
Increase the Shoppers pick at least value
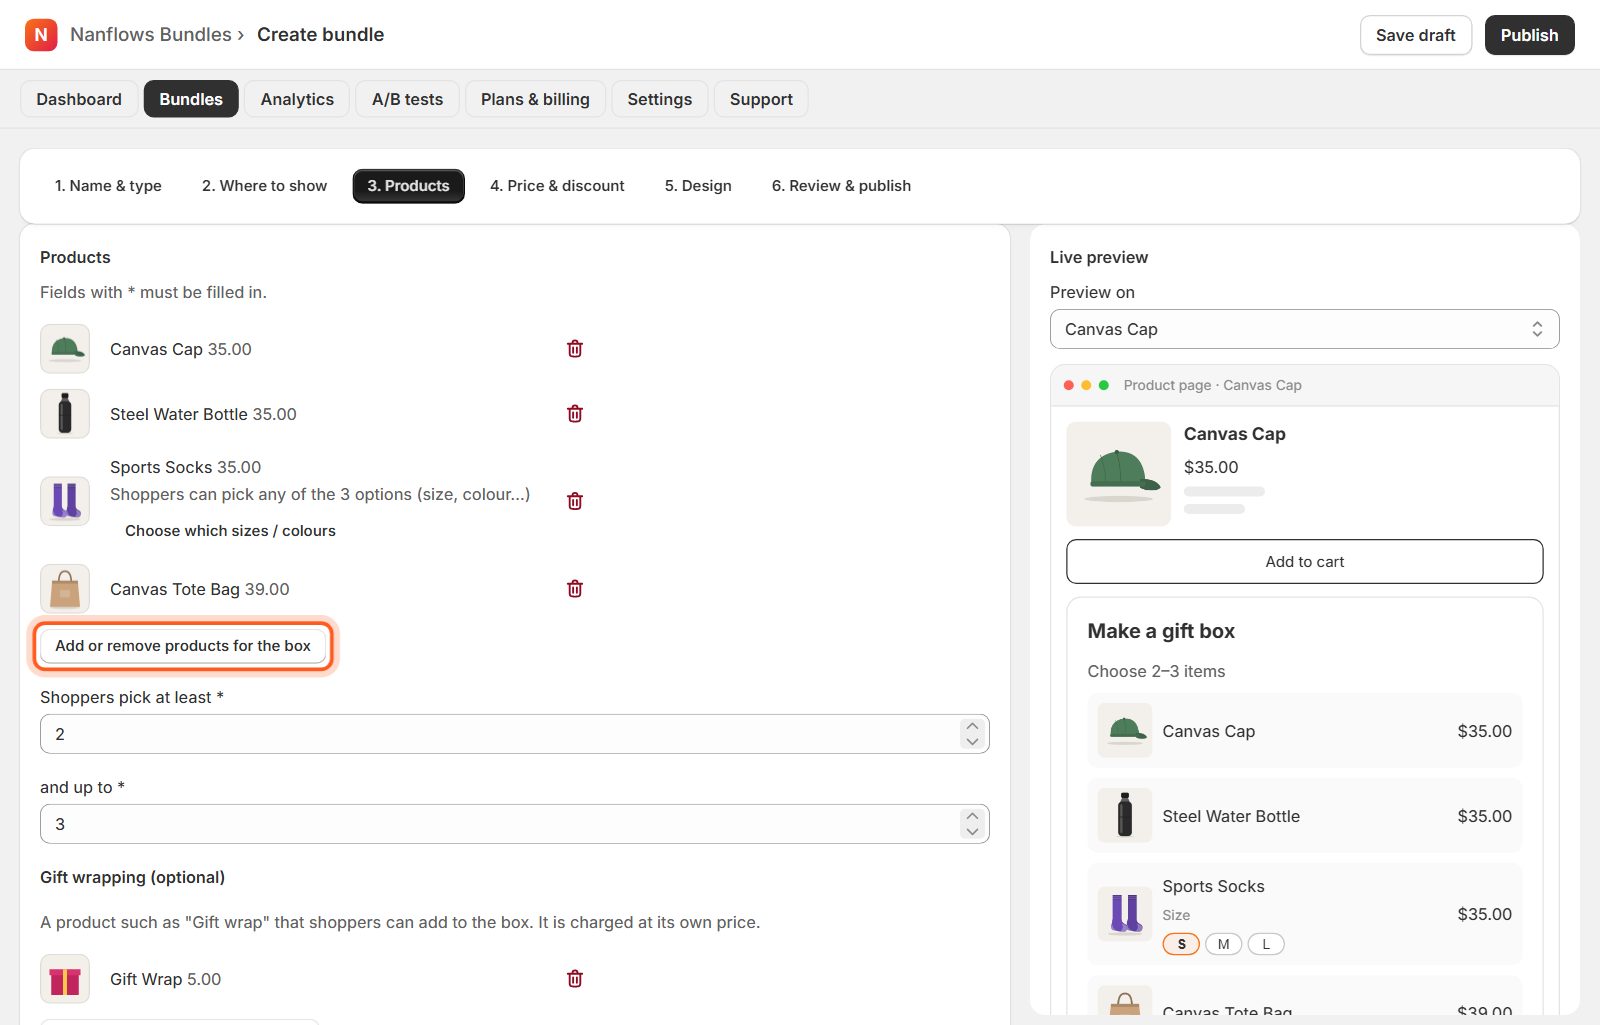pos(972,726)
